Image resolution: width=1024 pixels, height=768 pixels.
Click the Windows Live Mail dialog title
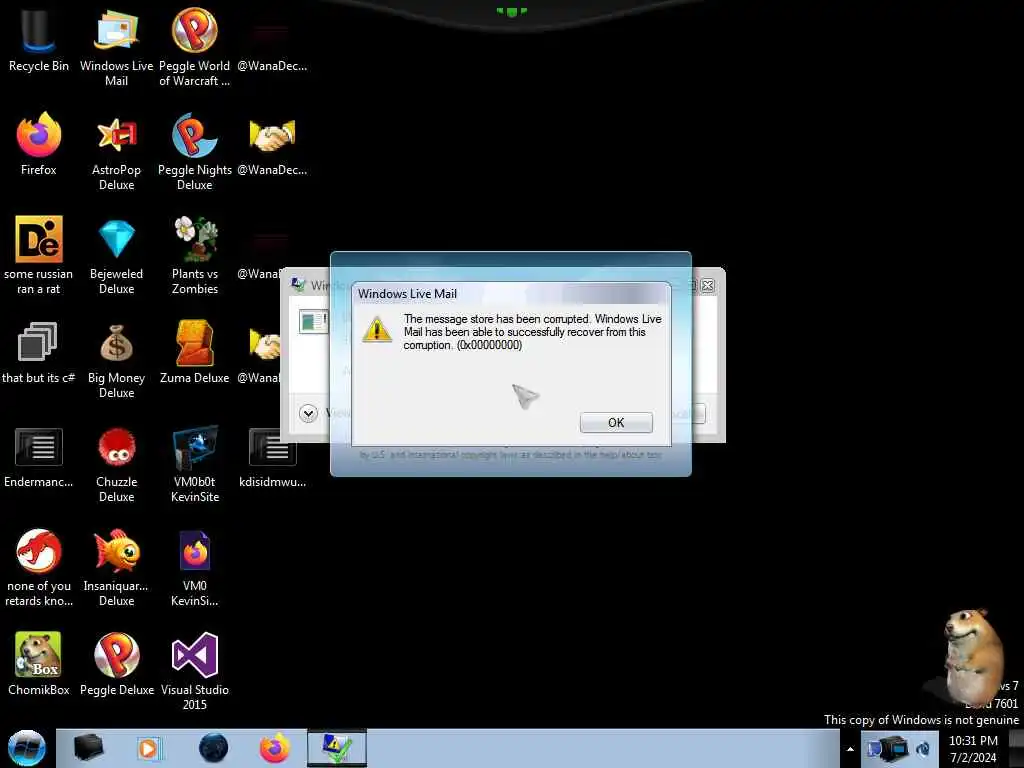[x=407, y=294]
